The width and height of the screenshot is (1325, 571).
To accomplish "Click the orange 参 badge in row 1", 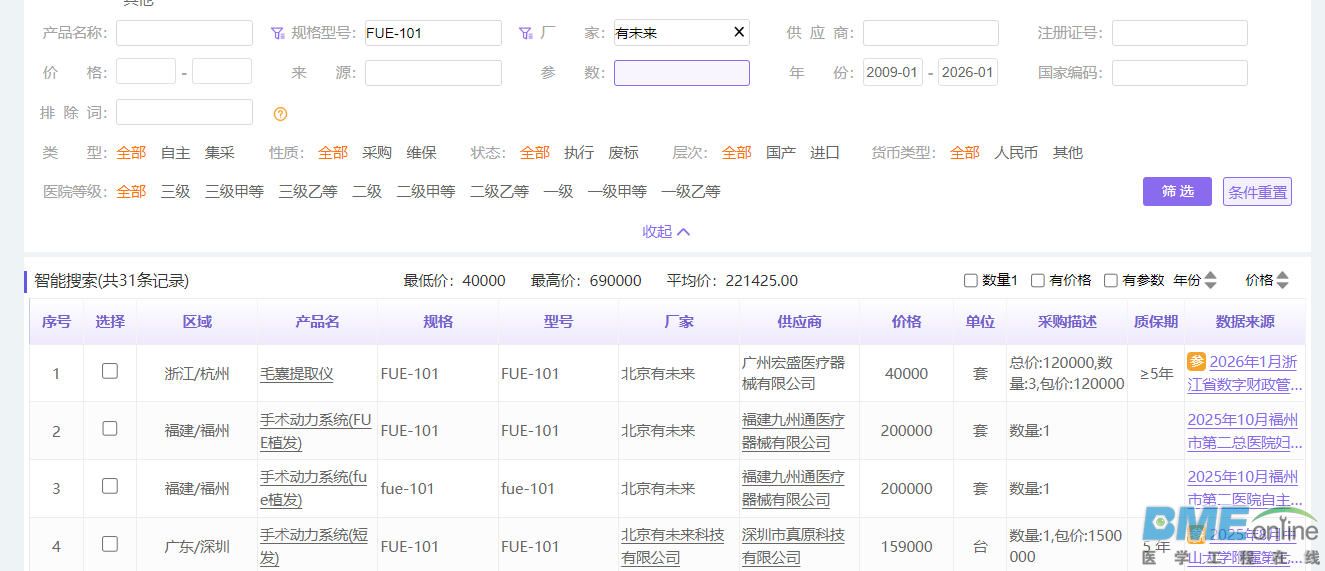I will (1196, 361).
